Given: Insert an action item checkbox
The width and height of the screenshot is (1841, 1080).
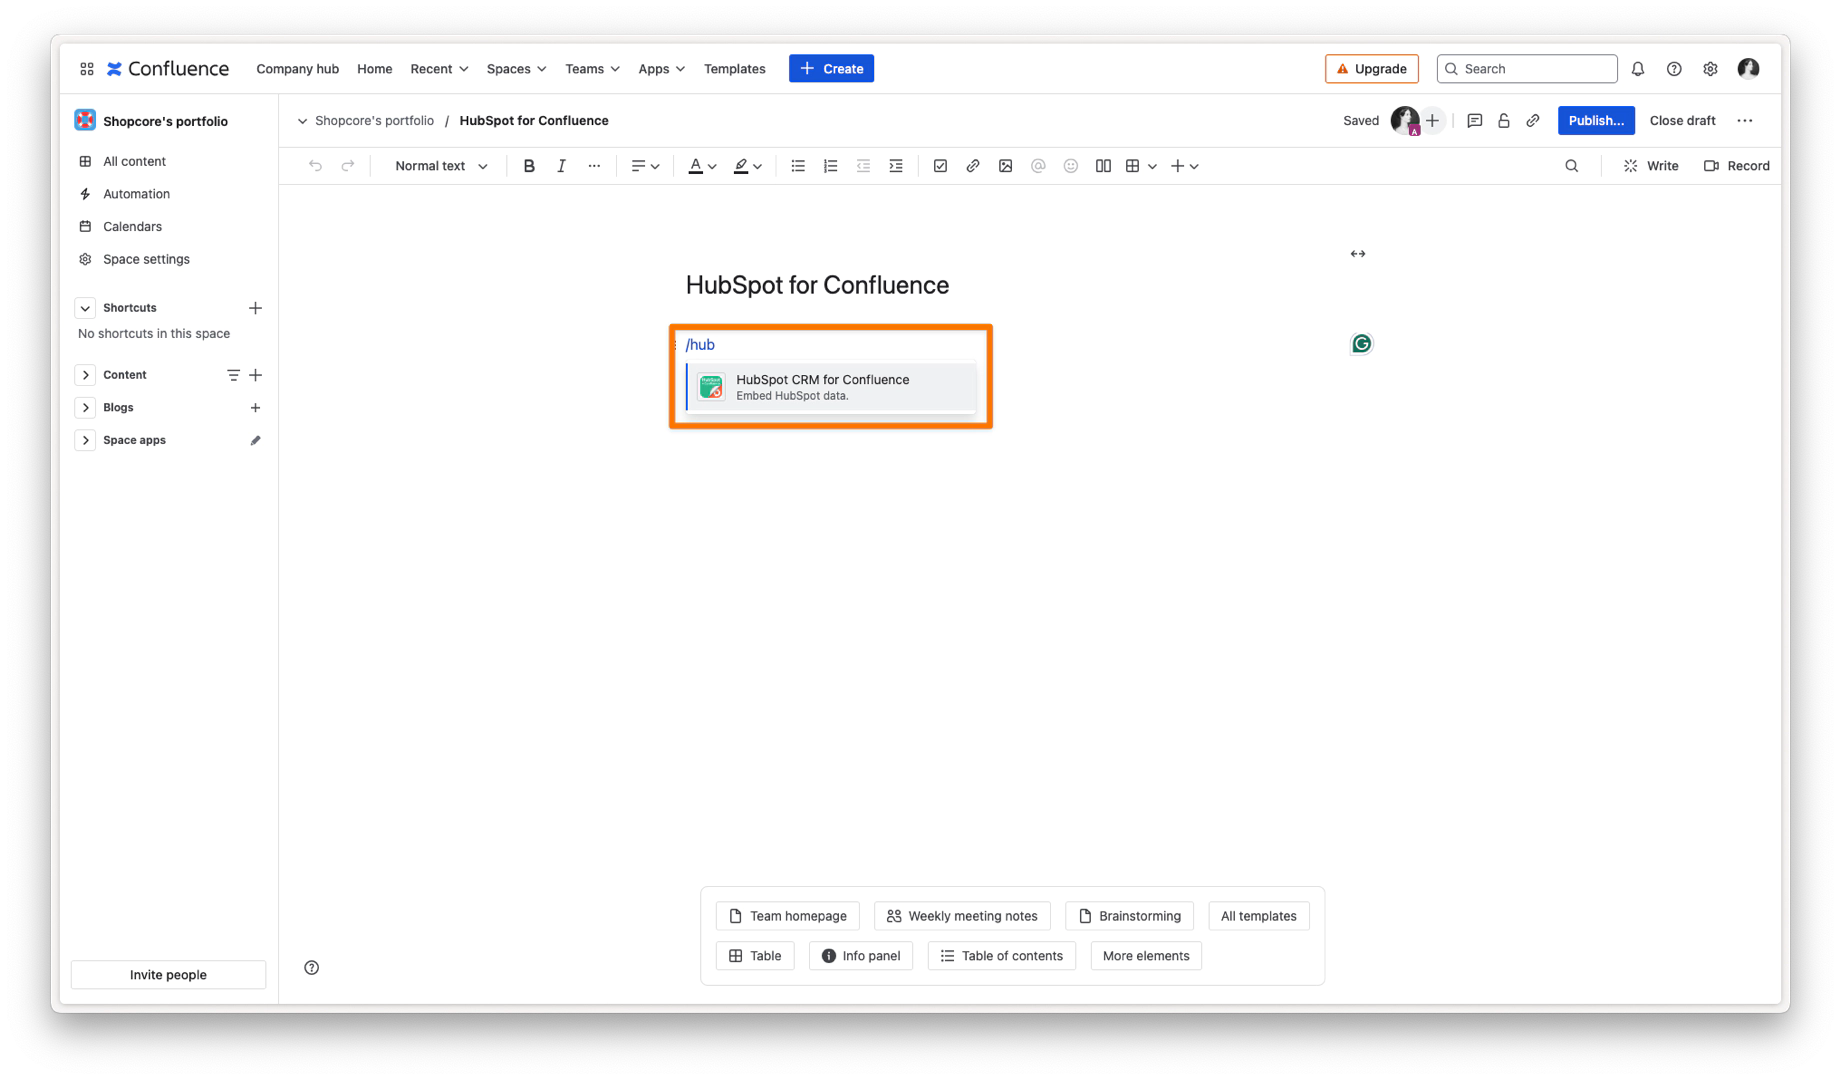Looking at the screenshot, I should (940, 166).
